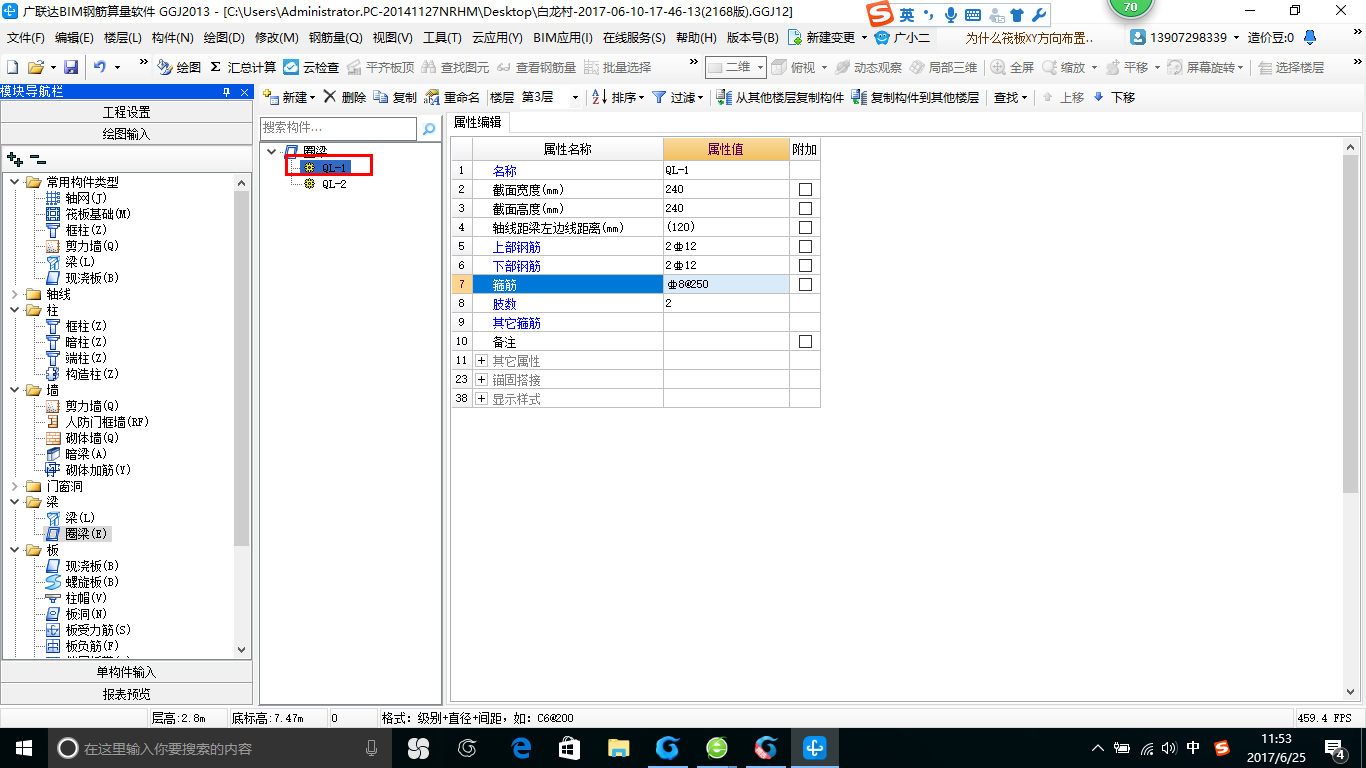This screenshot has height=768, width=1366.
Task: Switch to 绘图 drawing mode
Action: [x=180, y=67]
